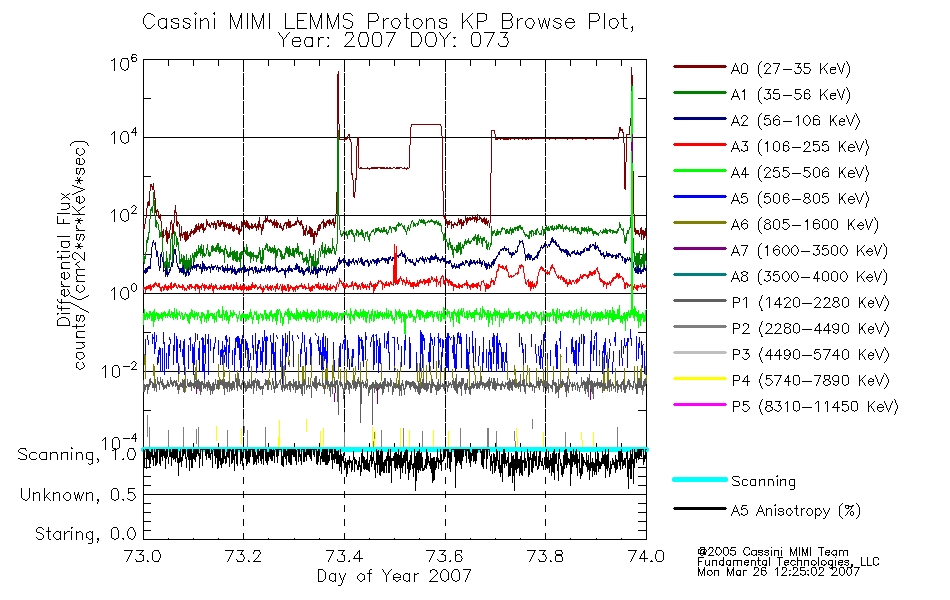The width and height of the screenshot is (950, 600).
Task: Click the 73.8 x-axis tick label
Action: click(x=545, y=556)
